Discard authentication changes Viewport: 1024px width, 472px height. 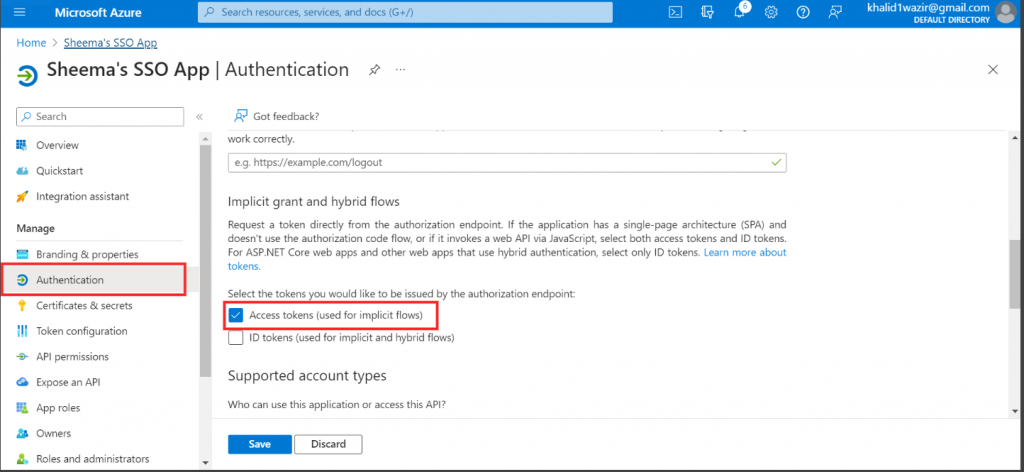[328, 445]
